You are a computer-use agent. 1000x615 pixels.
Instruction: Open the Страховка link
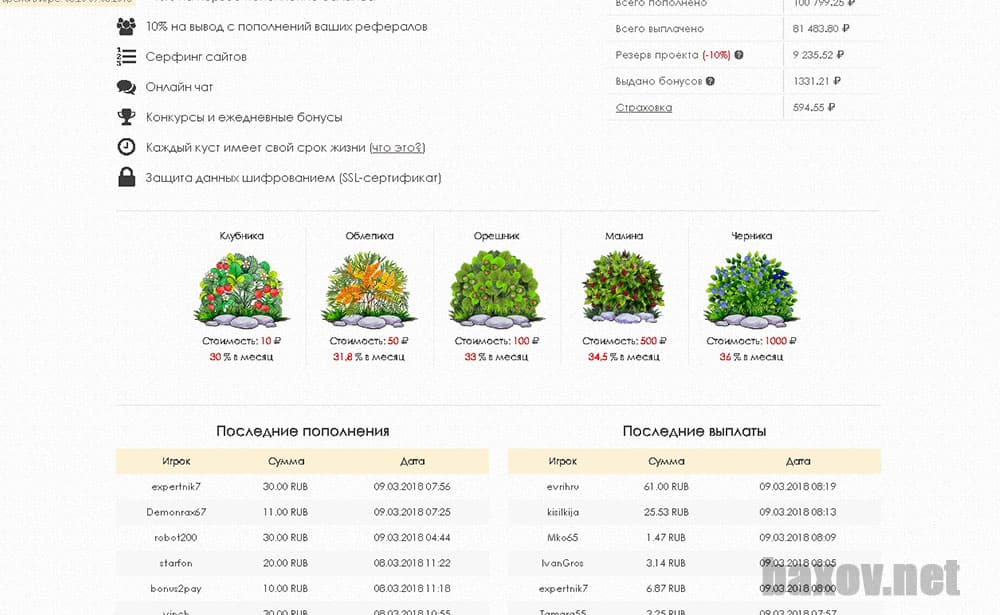[x=643, y=107]
